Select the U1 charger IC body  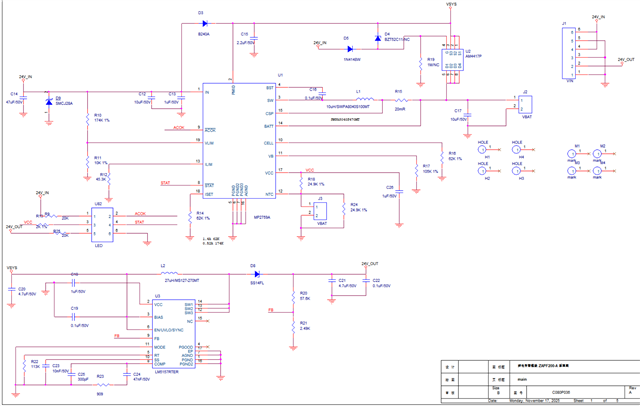(x=239, y=141)
